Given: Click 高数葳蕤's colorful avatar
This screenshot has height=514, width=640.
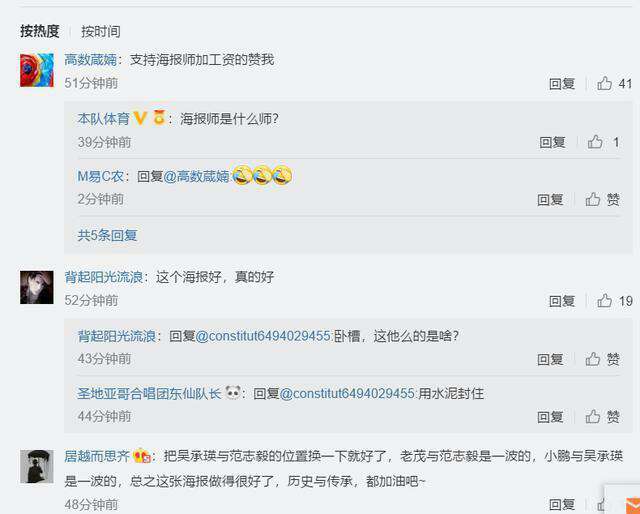Looking at the screenshot, I should (x=37, y=70).
